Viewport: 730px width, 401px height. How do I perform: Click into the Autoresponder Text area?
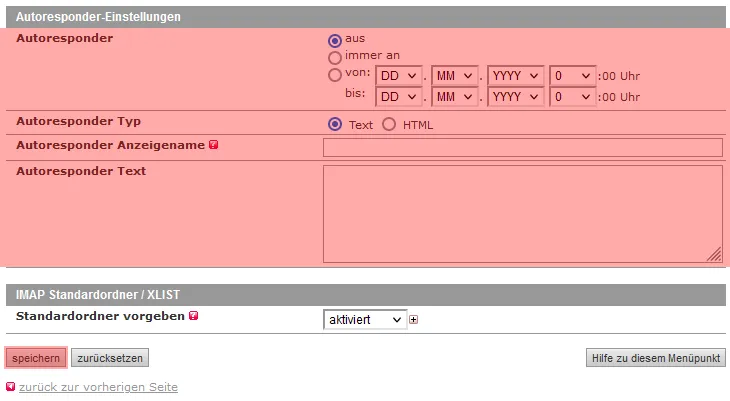(x=522, y=214)
